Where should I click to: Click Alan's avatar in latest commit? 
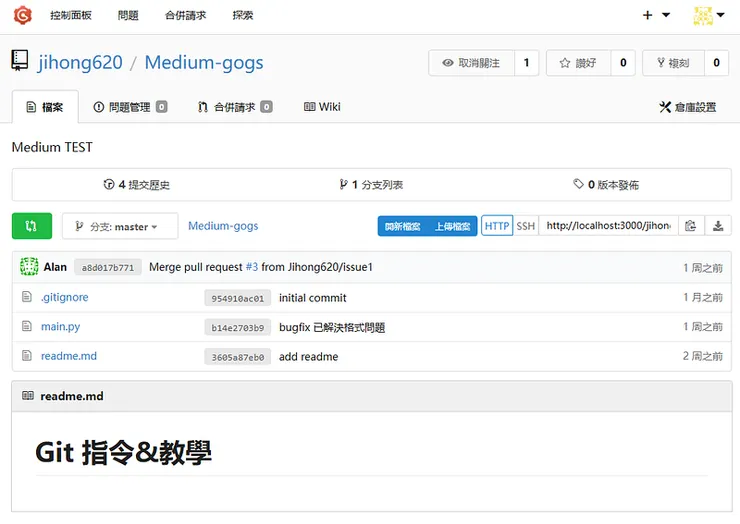(29, 267)
